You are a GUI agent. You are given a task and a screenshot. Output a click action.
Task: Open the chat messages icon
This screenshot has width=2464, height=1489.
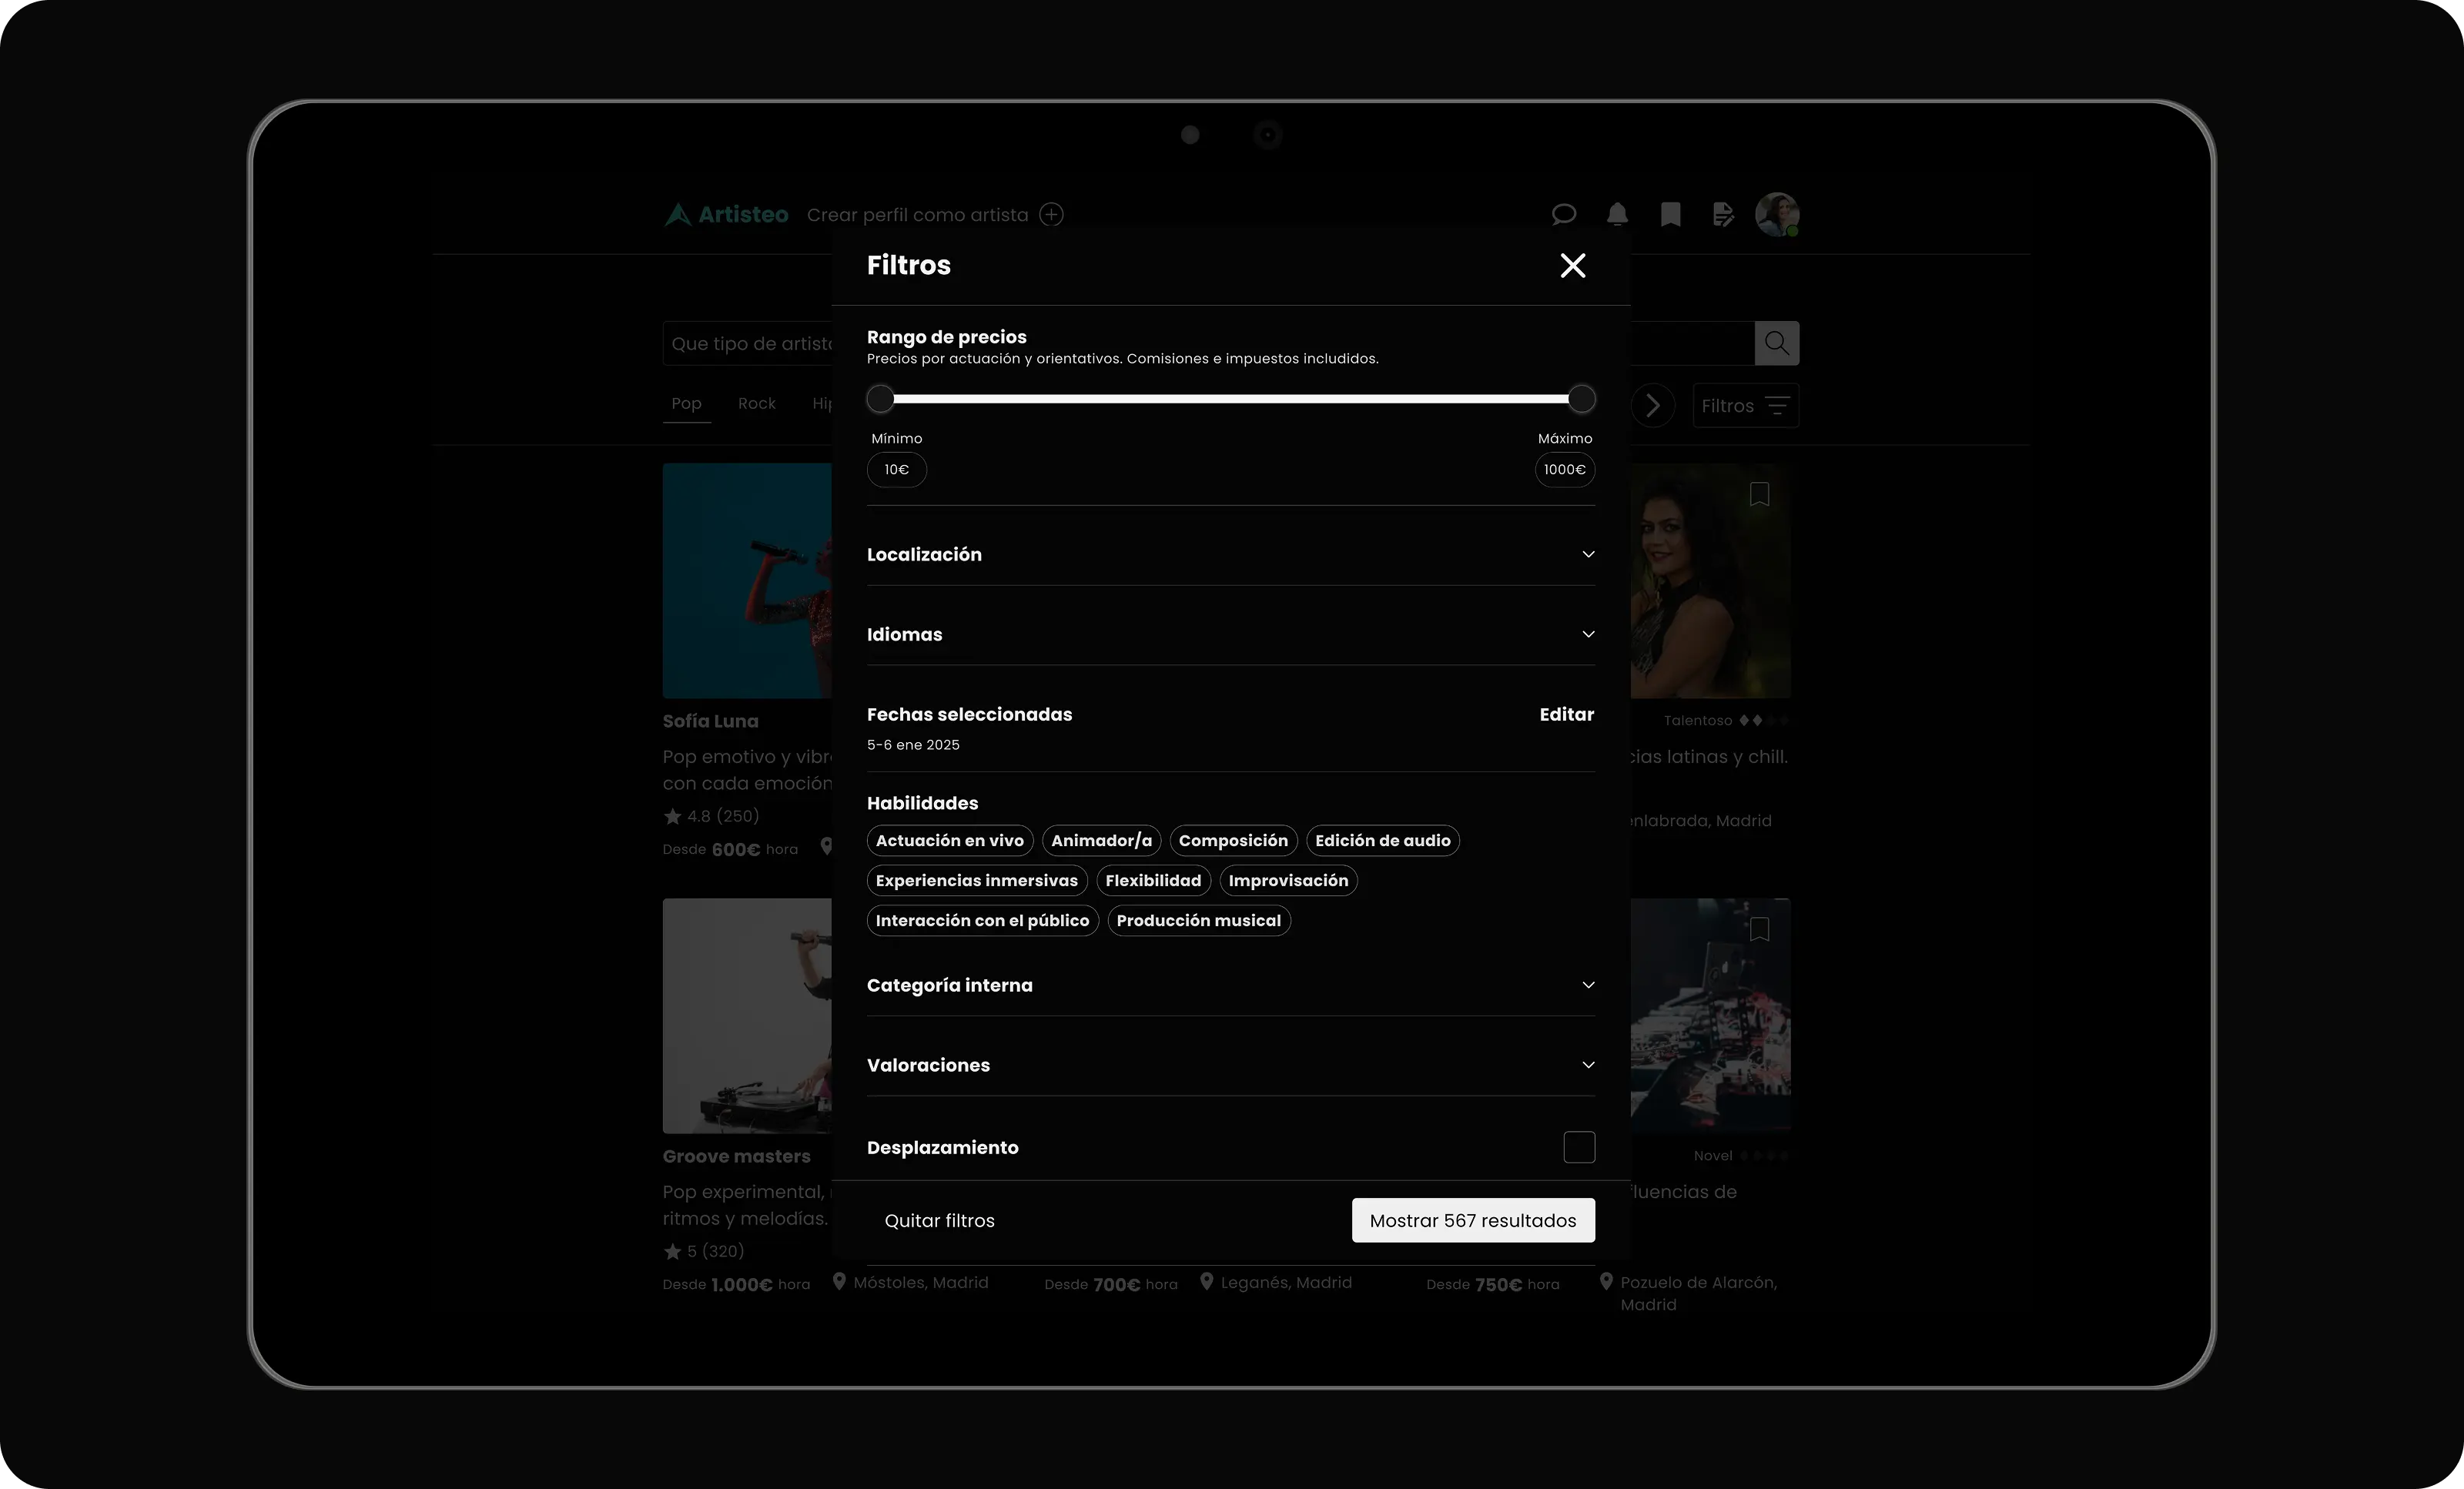[1563, 214]
